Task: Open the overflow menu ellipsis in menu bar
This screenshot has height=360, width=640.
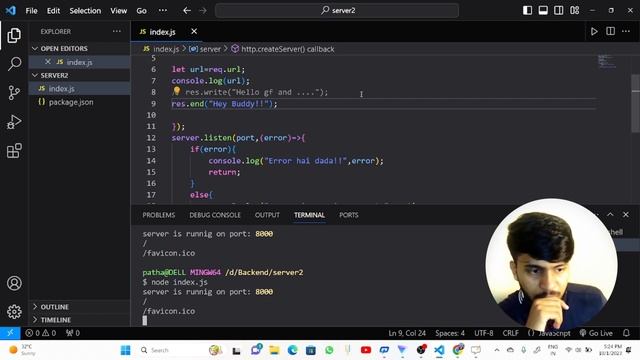Action: [163, 11]
